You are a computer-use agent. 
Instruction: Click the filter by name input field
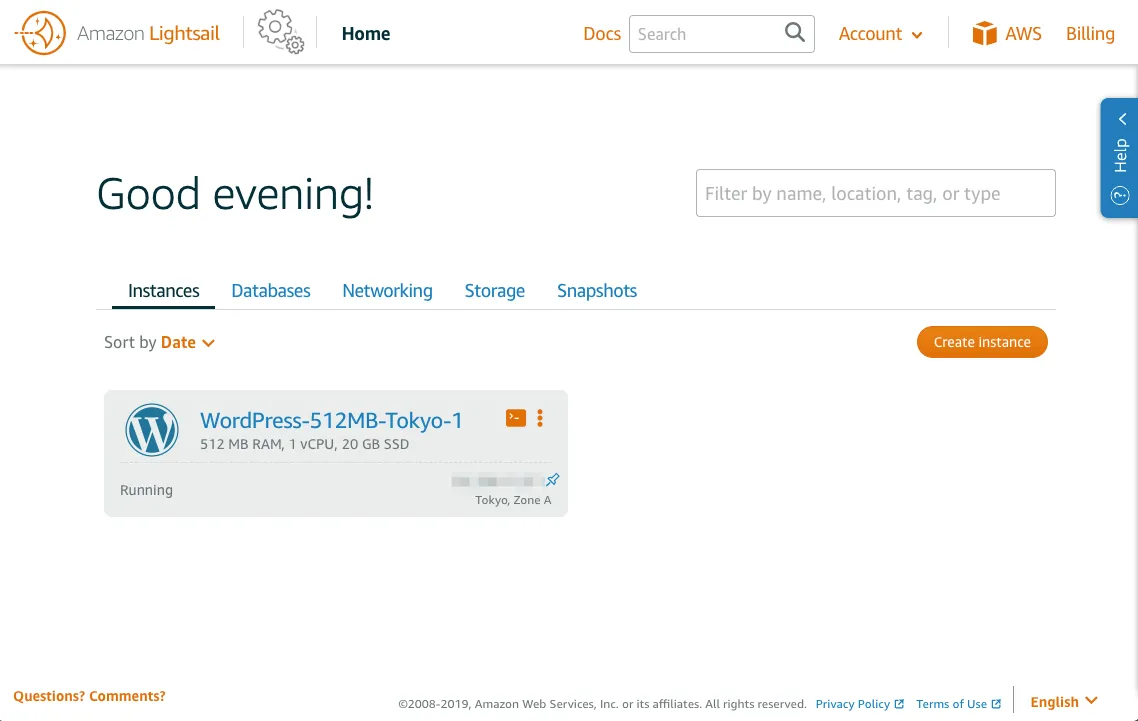875,194
